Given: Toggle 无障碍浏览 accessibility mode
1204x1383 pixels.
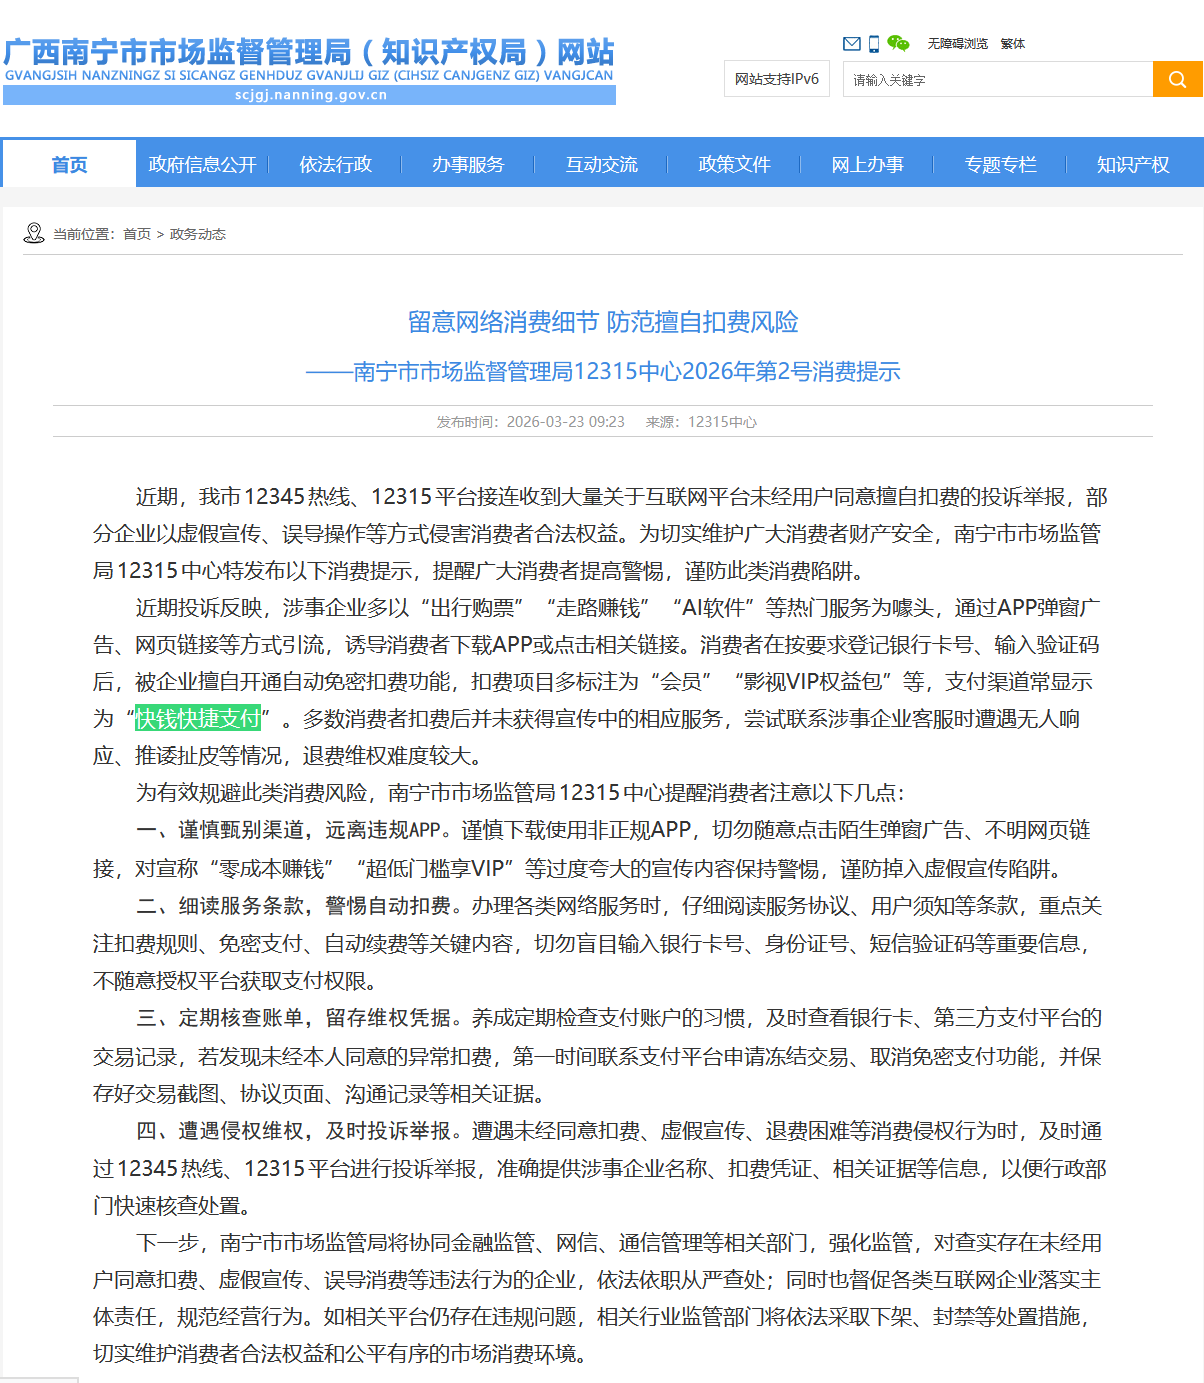Looking at the screenshot, I should point(957,44).
